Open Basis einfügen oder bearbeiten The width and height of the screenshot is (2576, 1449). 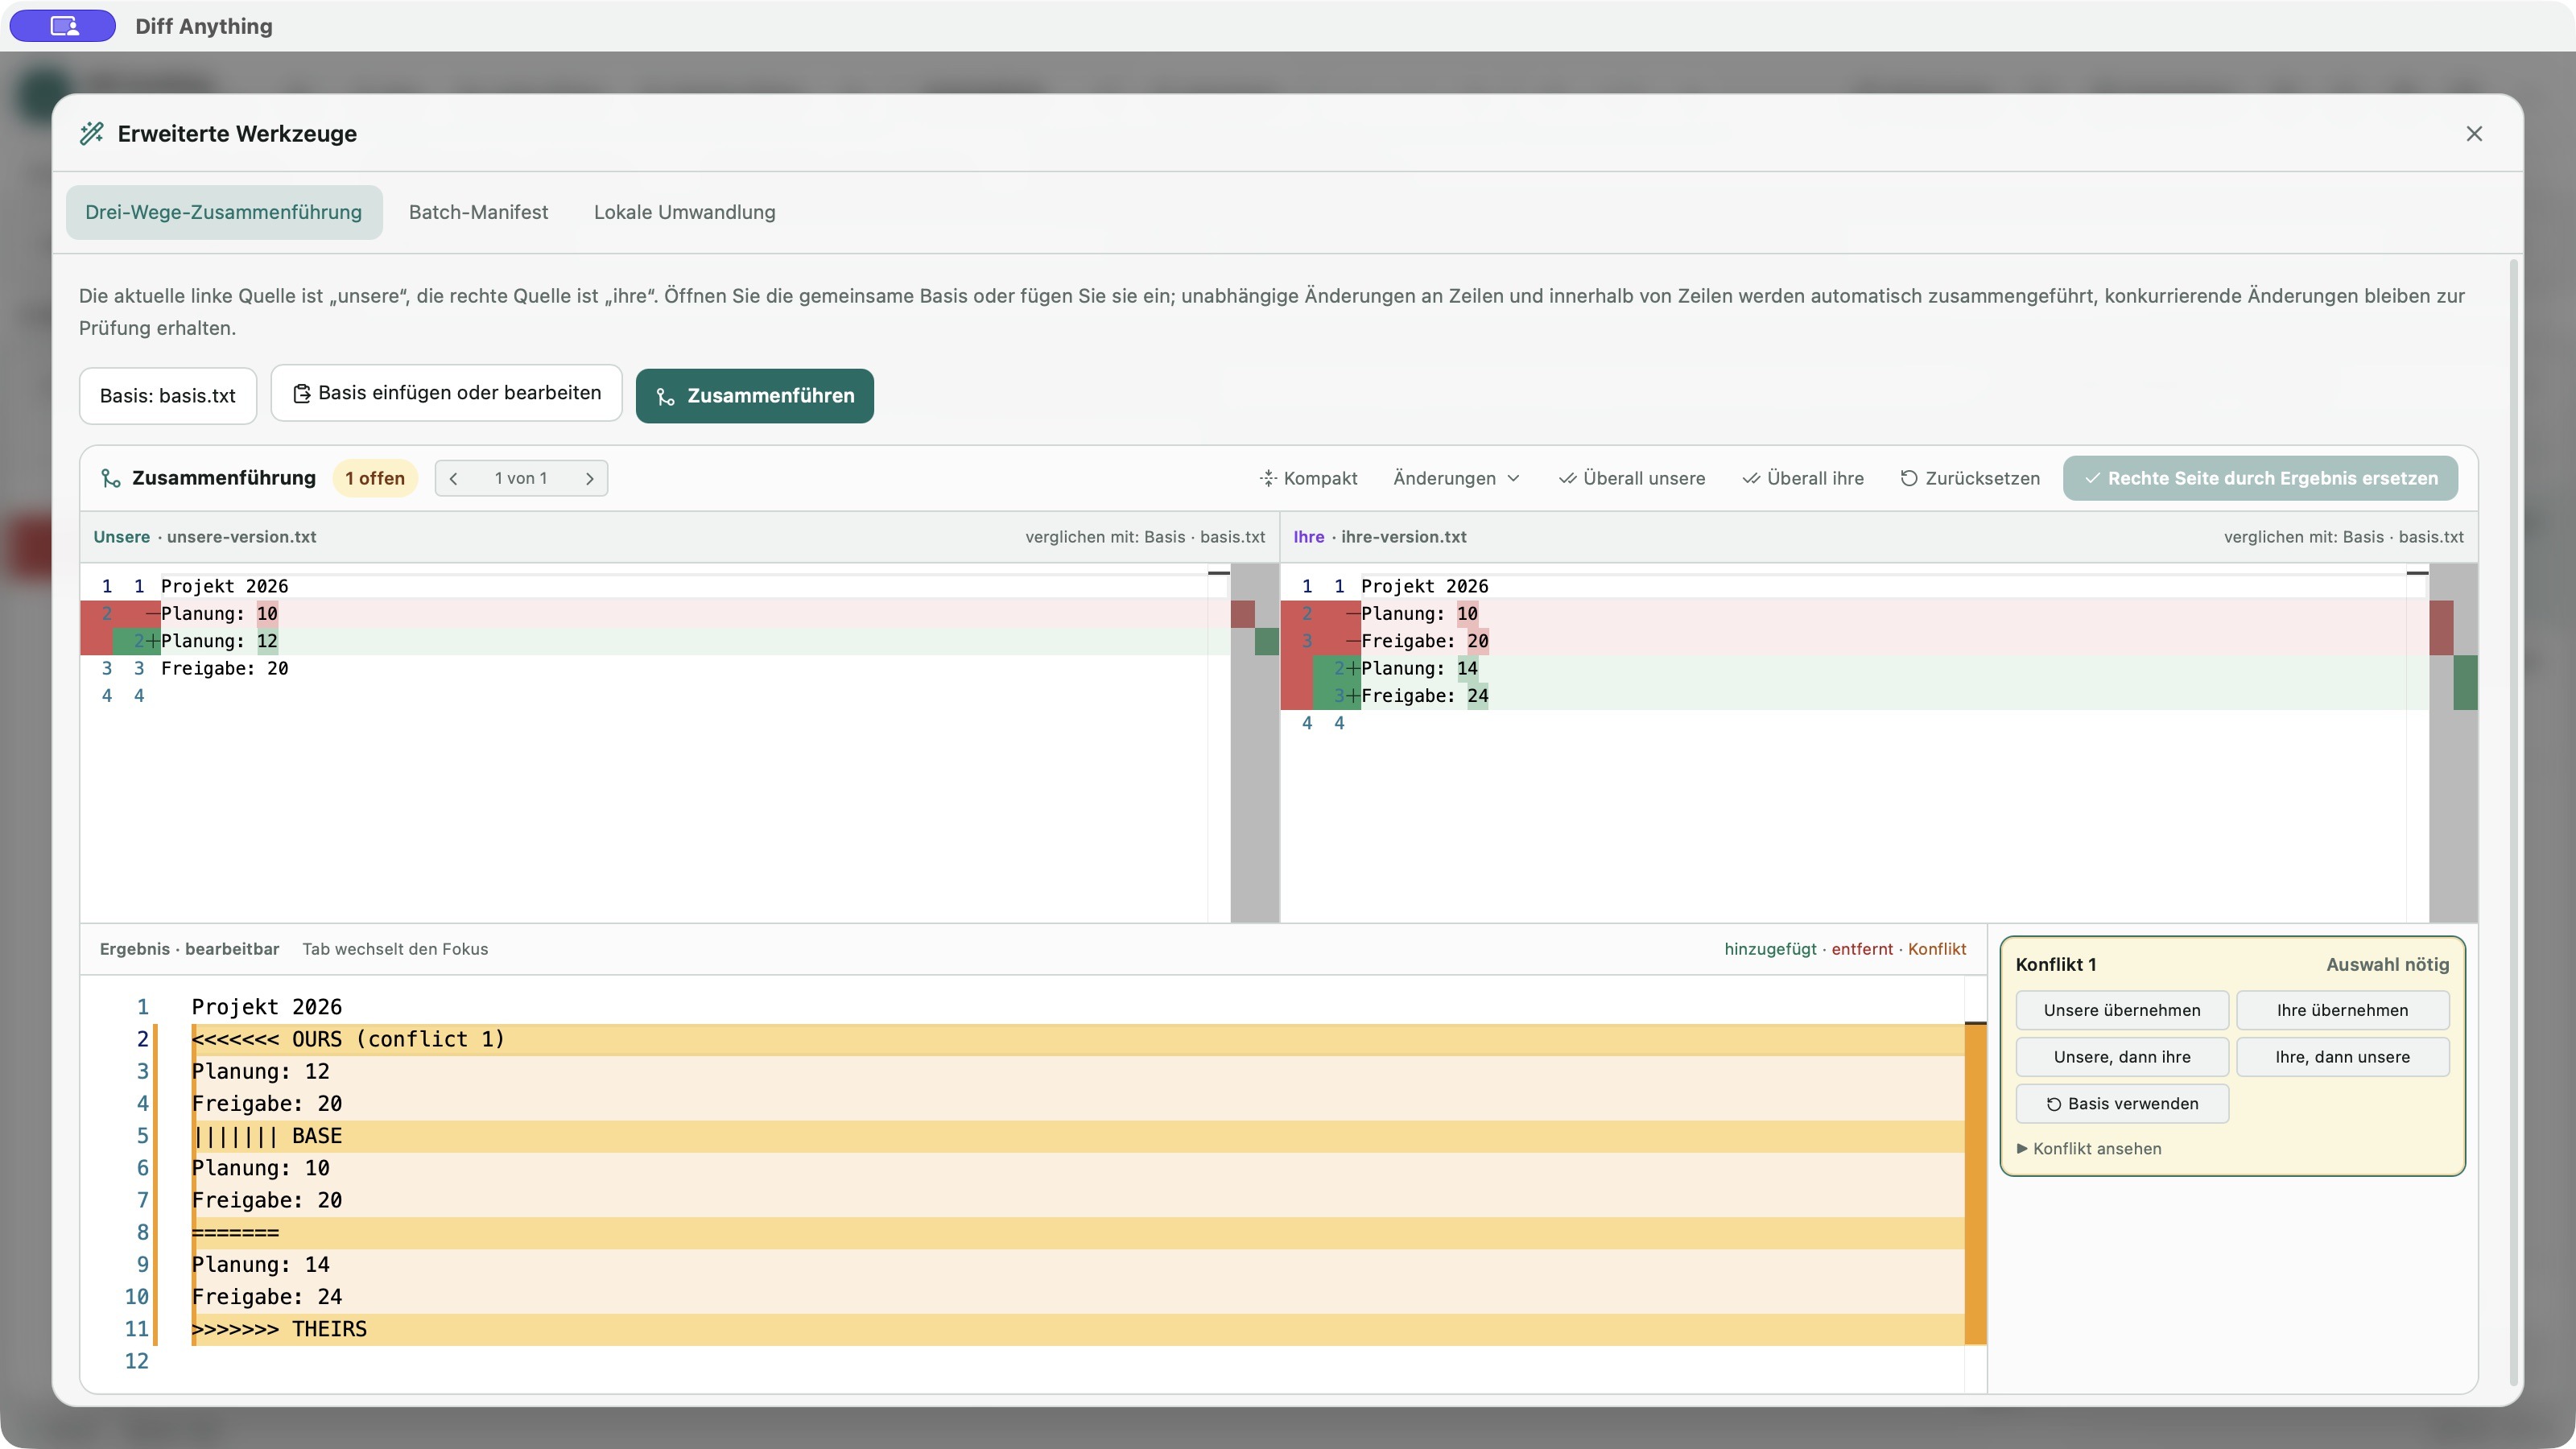(447, 393)
